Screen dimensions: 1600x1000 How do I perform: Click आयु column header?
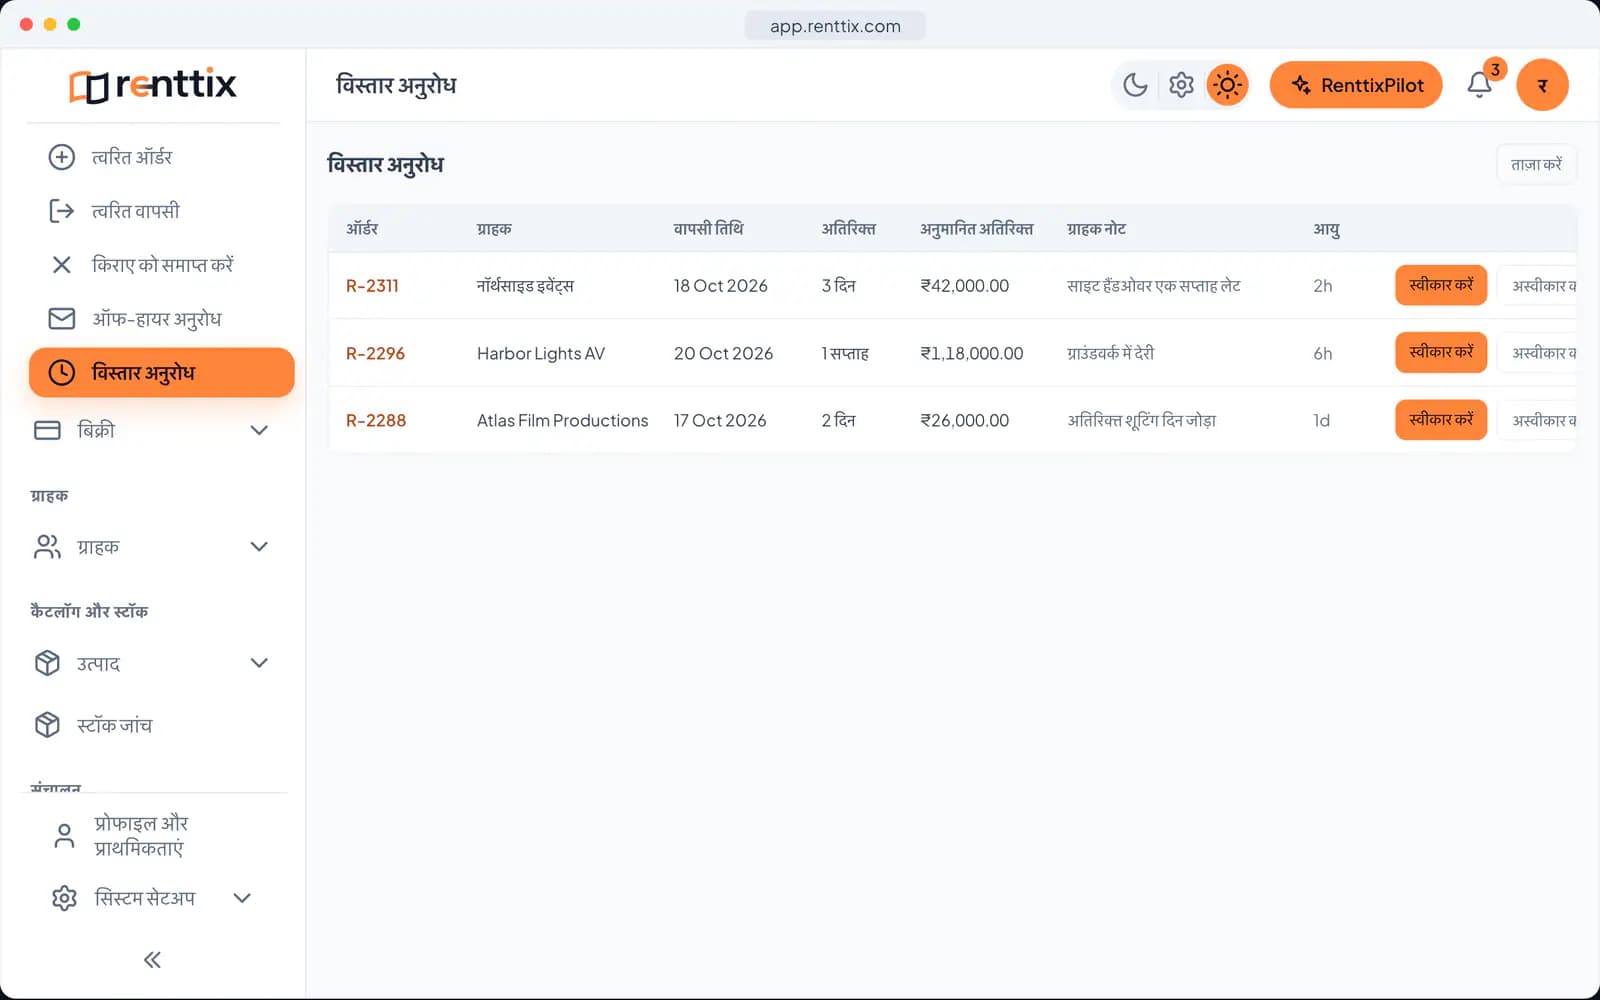(1326, 229)
